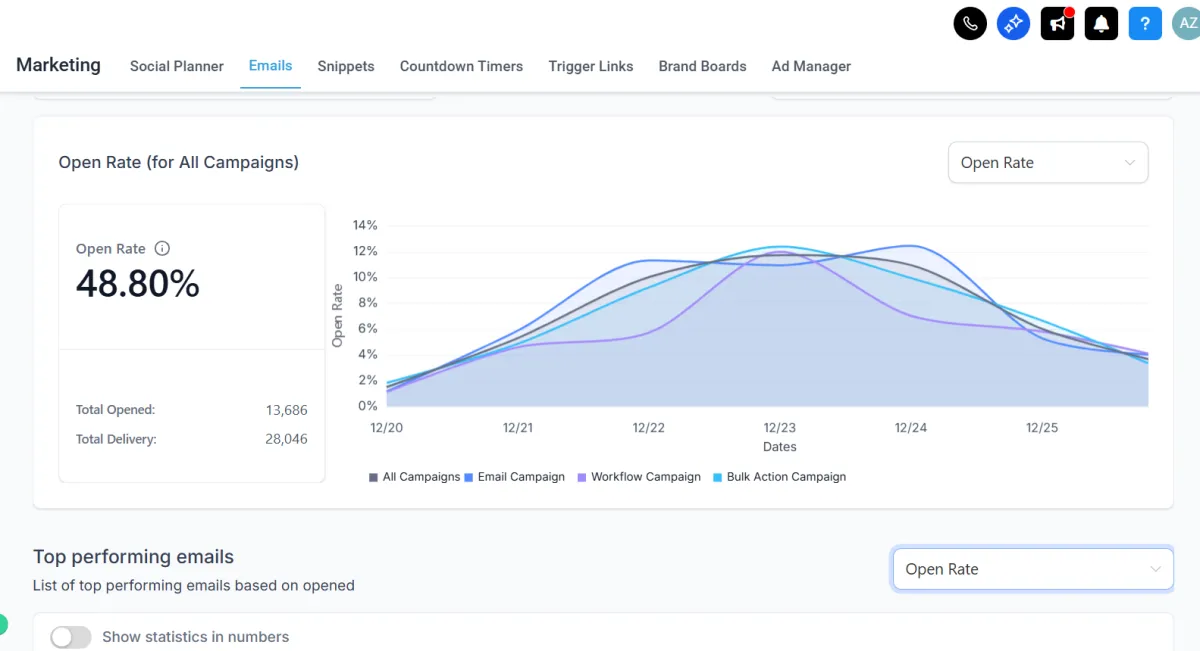Click the Open Rate info icon

click(162, 249)
